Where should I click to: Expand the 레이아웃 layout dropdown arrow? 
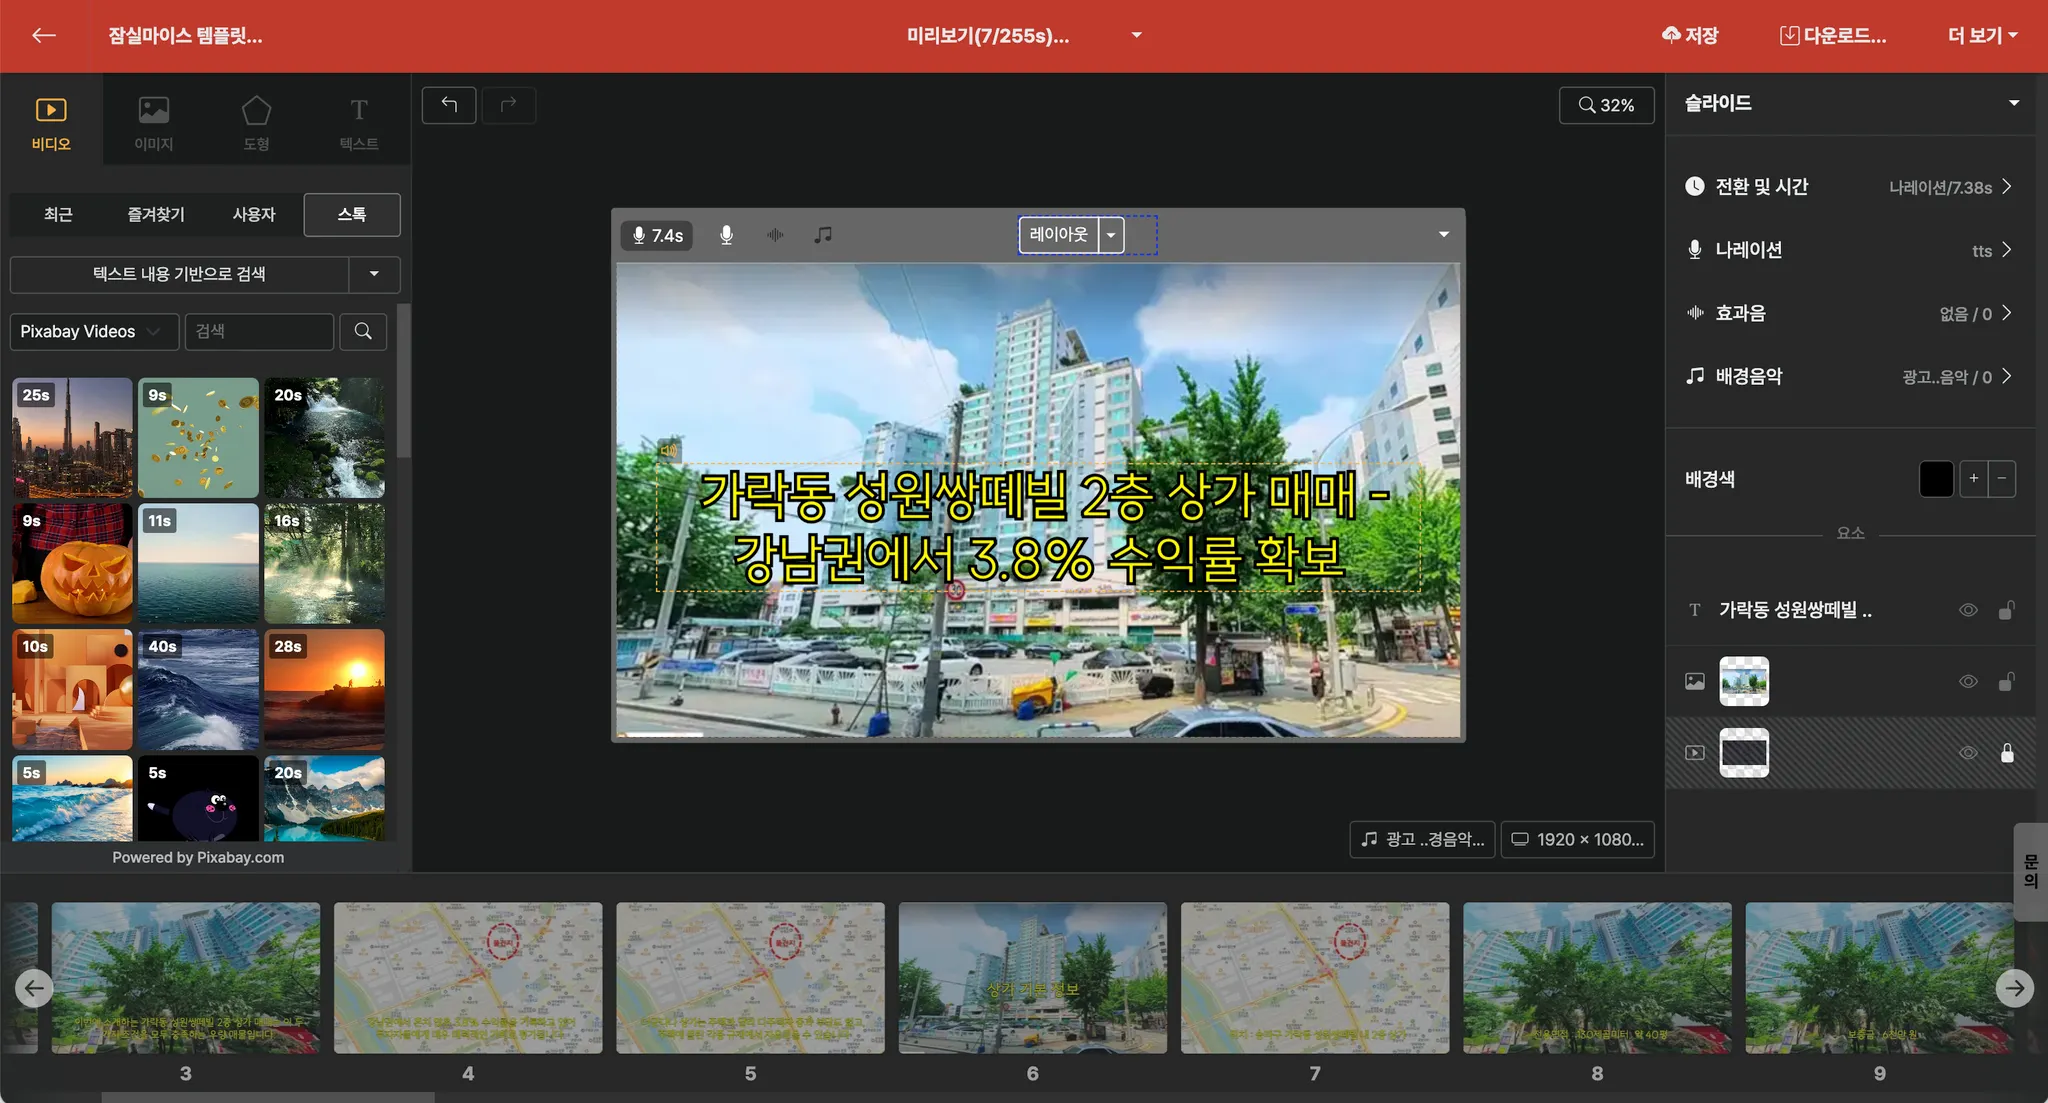coord(1111,235)
